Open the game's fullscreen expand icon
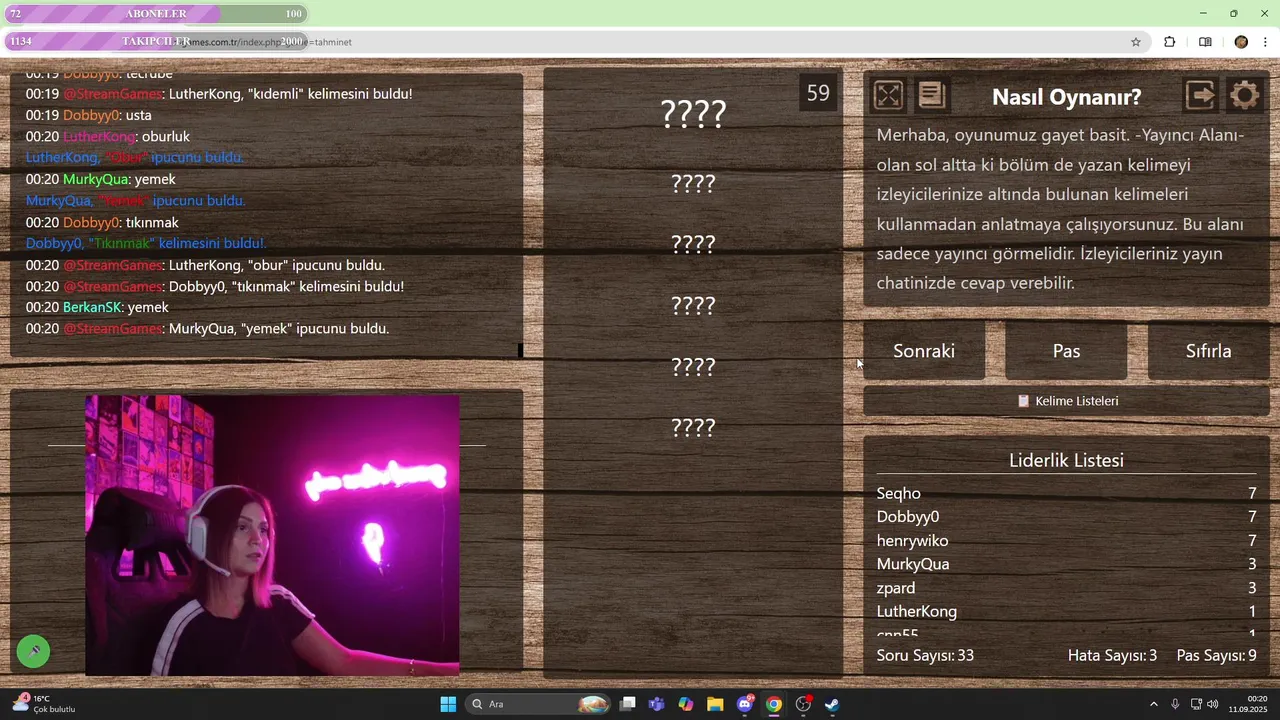The height and width of the screenshot is (720, 1280). point(888,95)
